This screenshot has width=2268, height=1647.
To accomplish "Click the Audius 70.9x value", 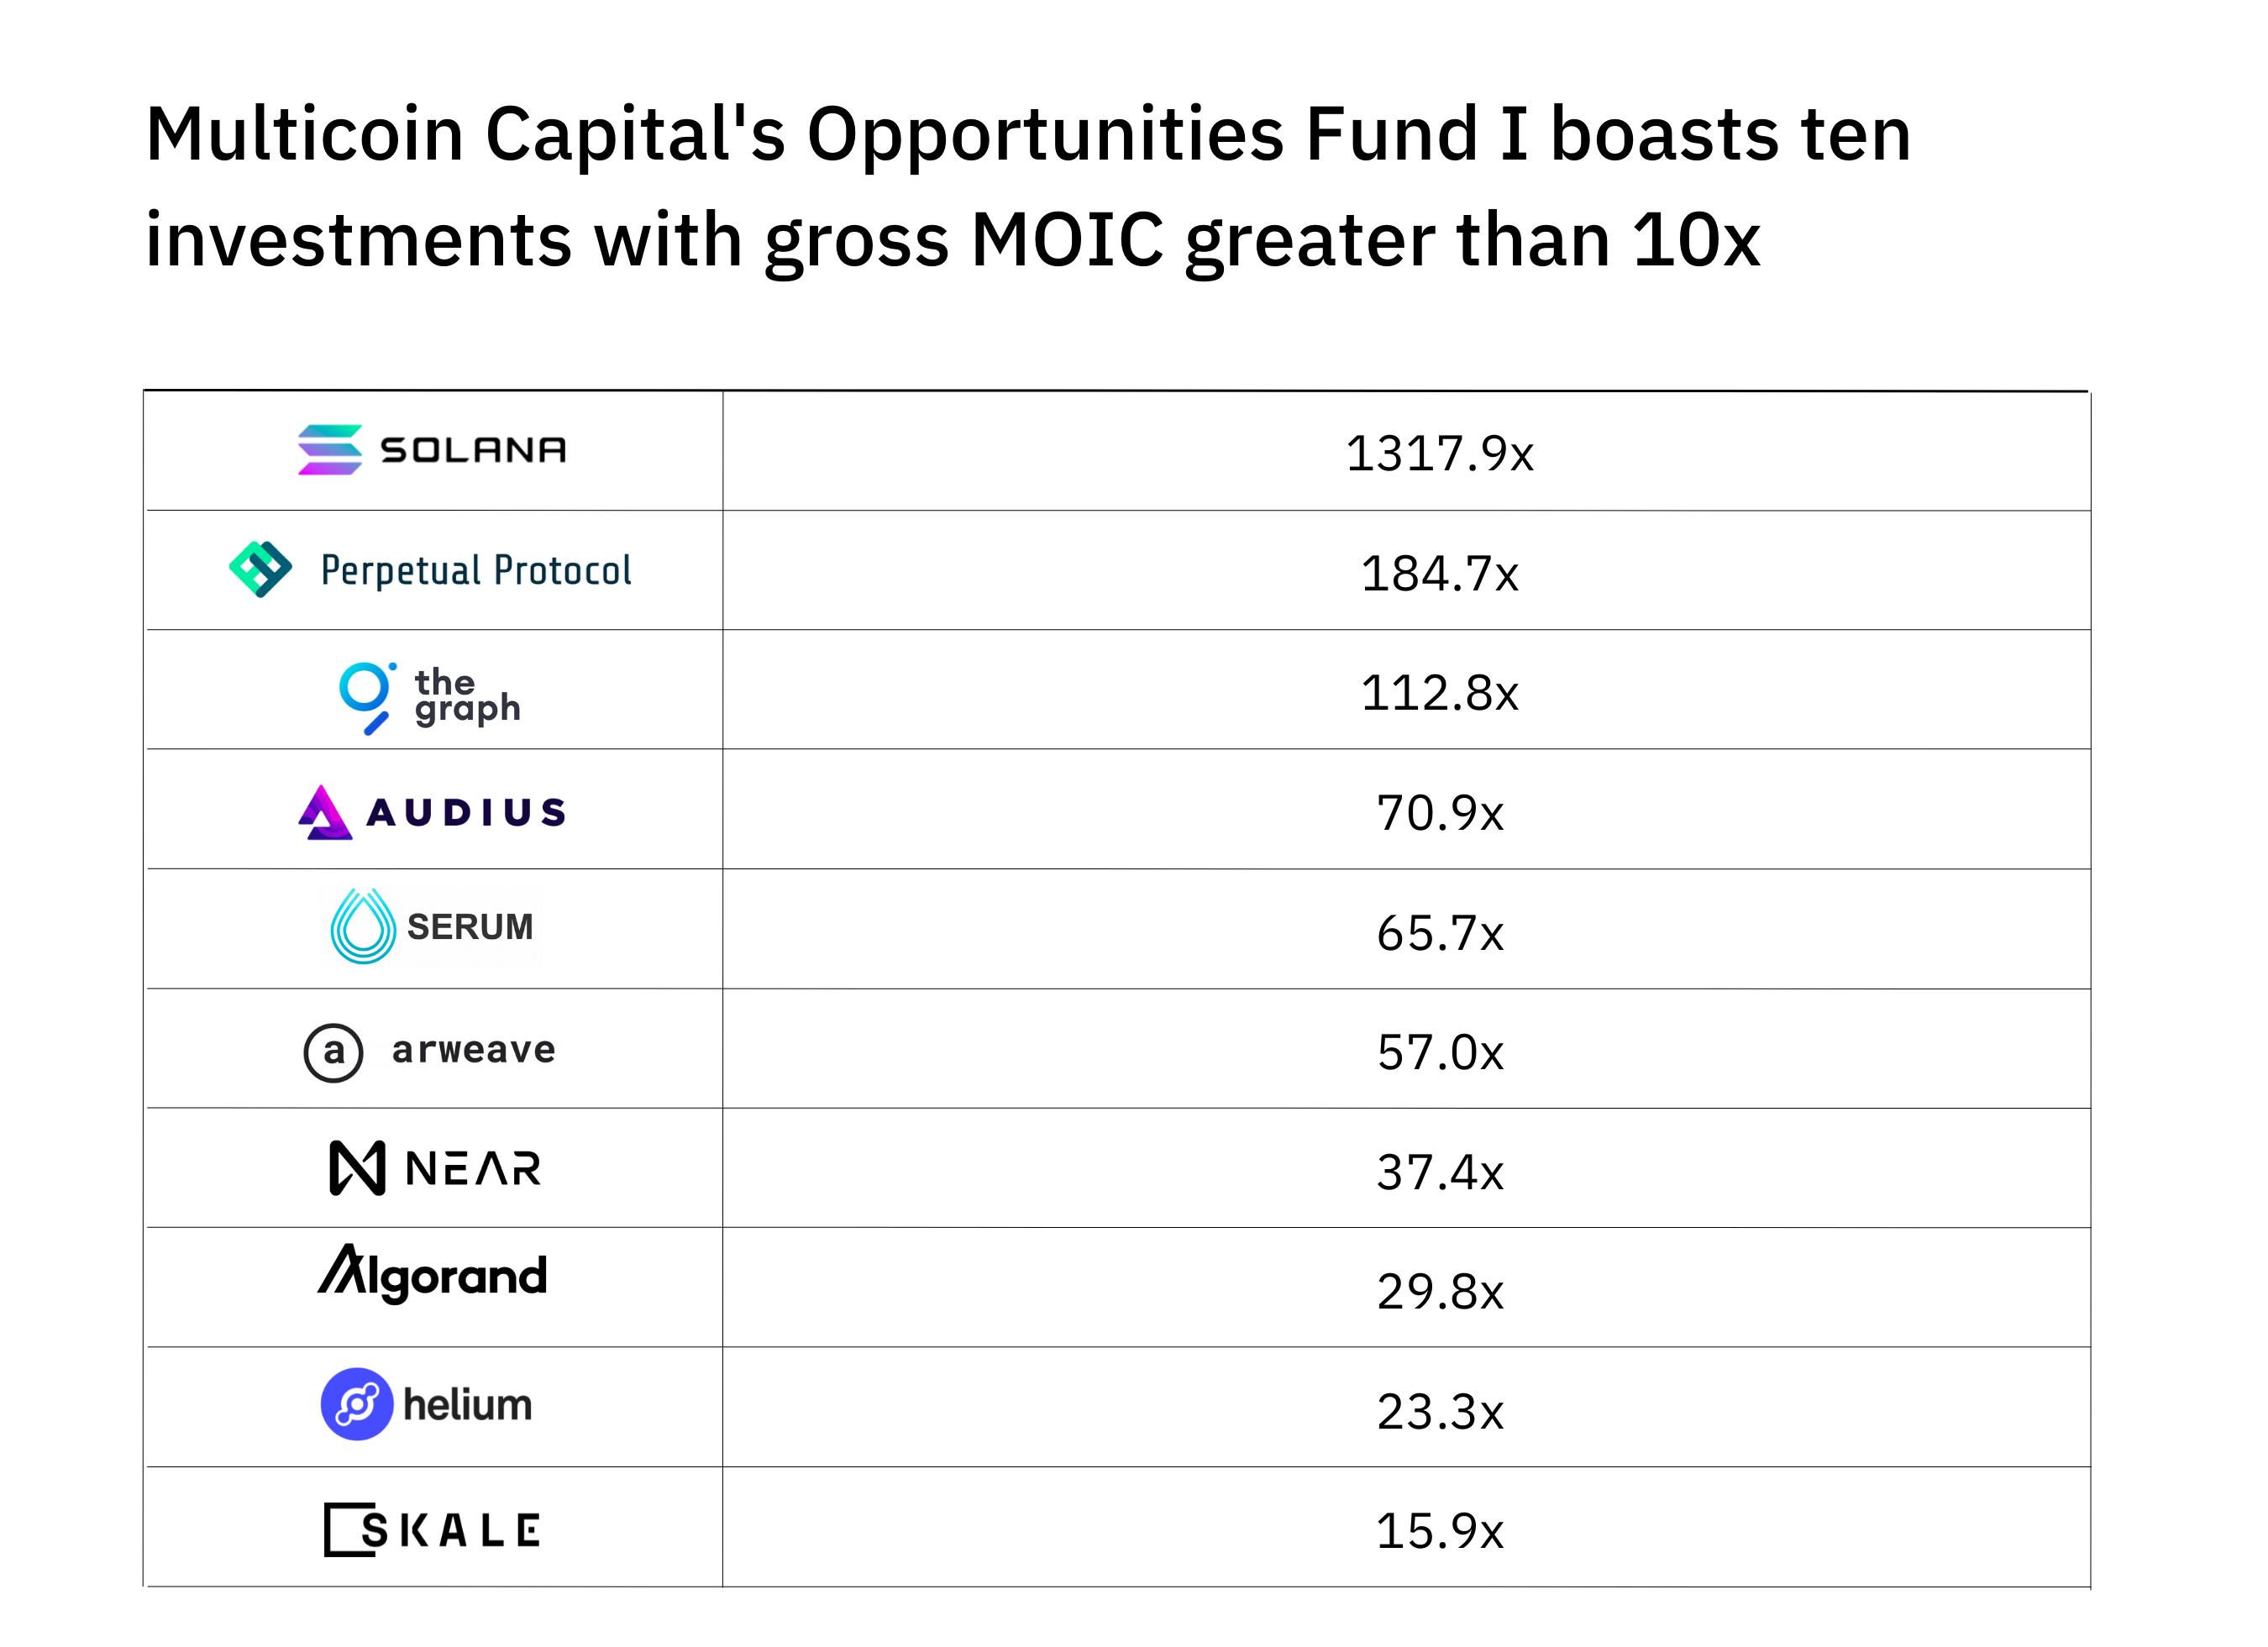I will [1439, 813].
